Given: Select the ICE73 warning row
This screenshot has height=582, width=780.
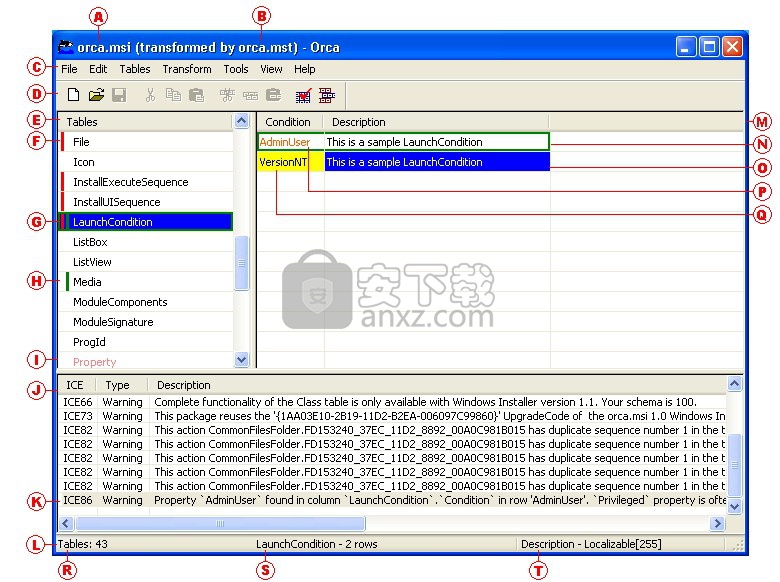Looking at the screenshot, I should pos(392,416).
